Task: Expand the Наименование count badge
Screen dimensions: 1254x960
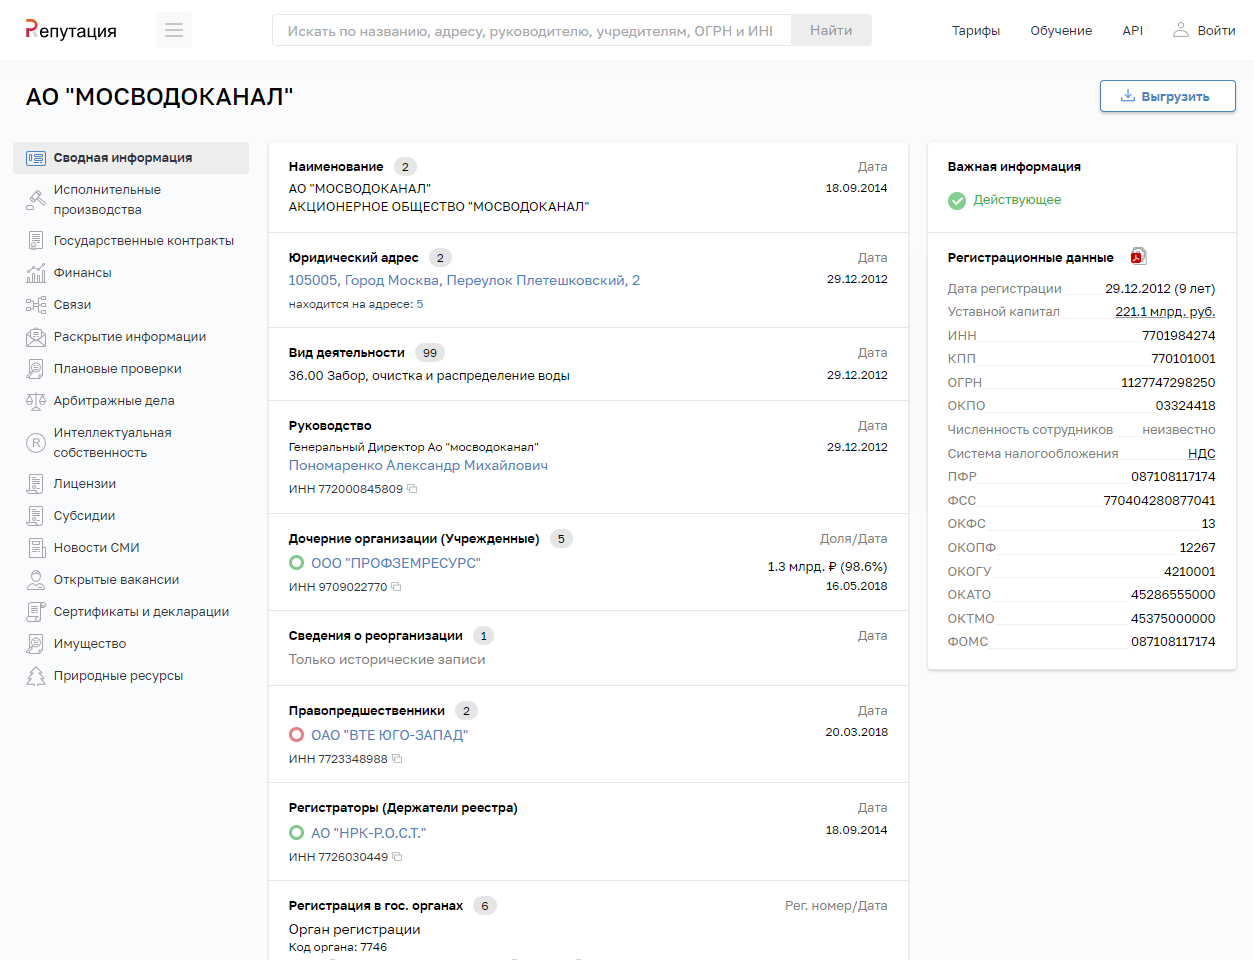Action: coord(405,167)
